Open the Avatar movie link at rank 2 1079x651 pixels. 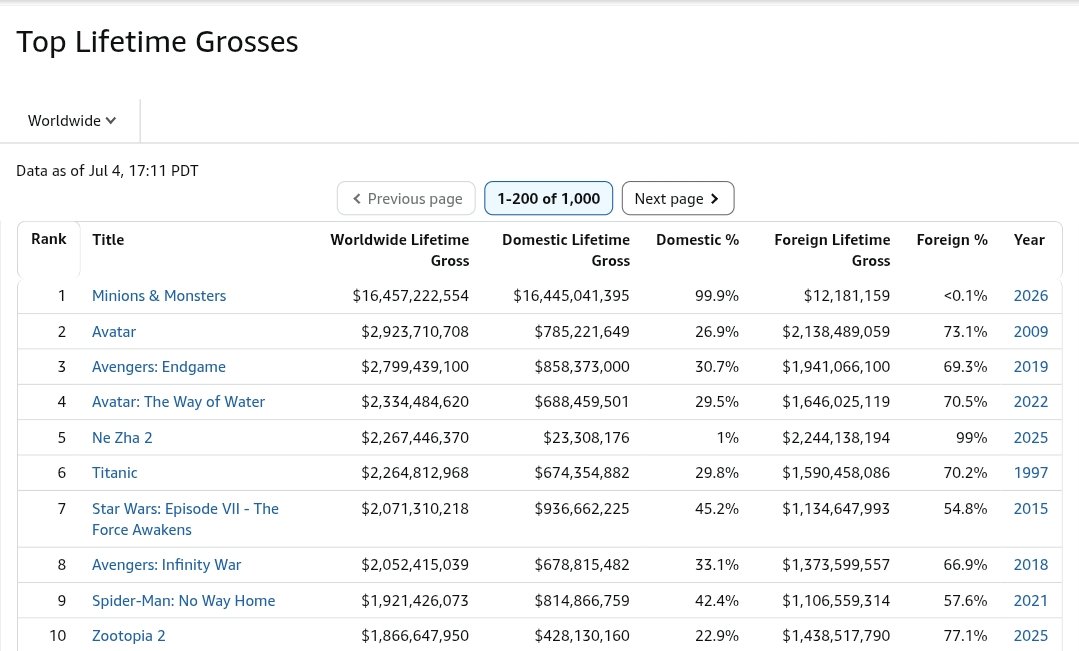tap(114, 331)
